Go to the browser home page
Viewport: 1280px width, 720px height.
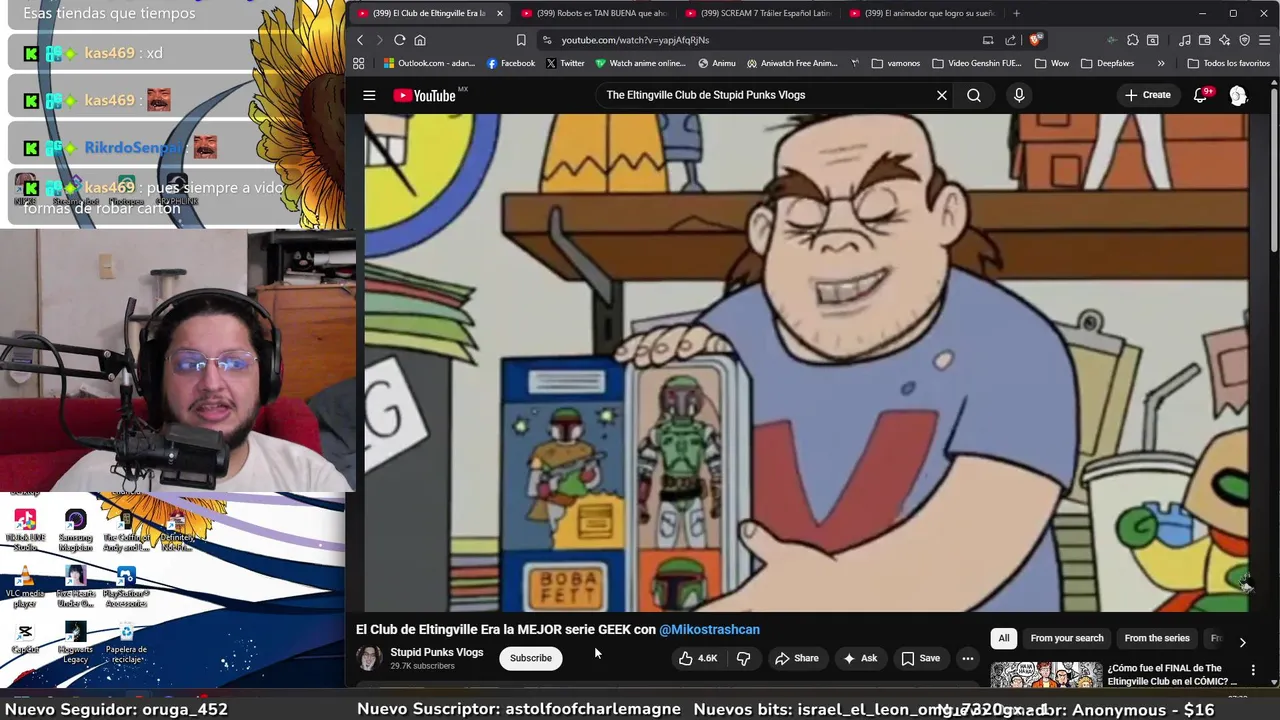(x=420, y=40)
